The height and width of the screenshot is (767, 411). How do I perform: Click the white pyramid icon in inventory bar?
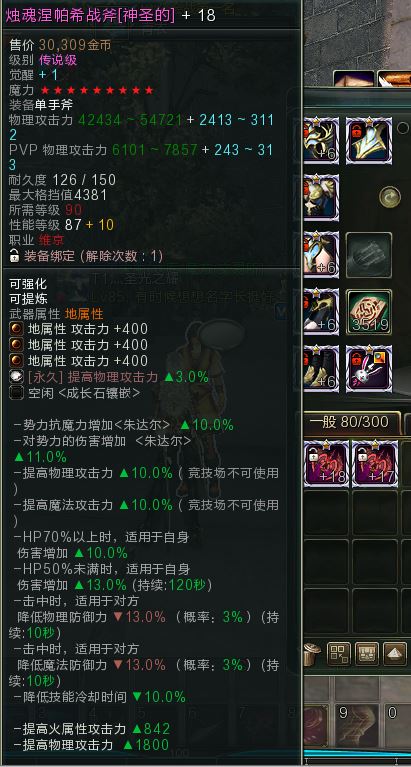pos(395,654)
